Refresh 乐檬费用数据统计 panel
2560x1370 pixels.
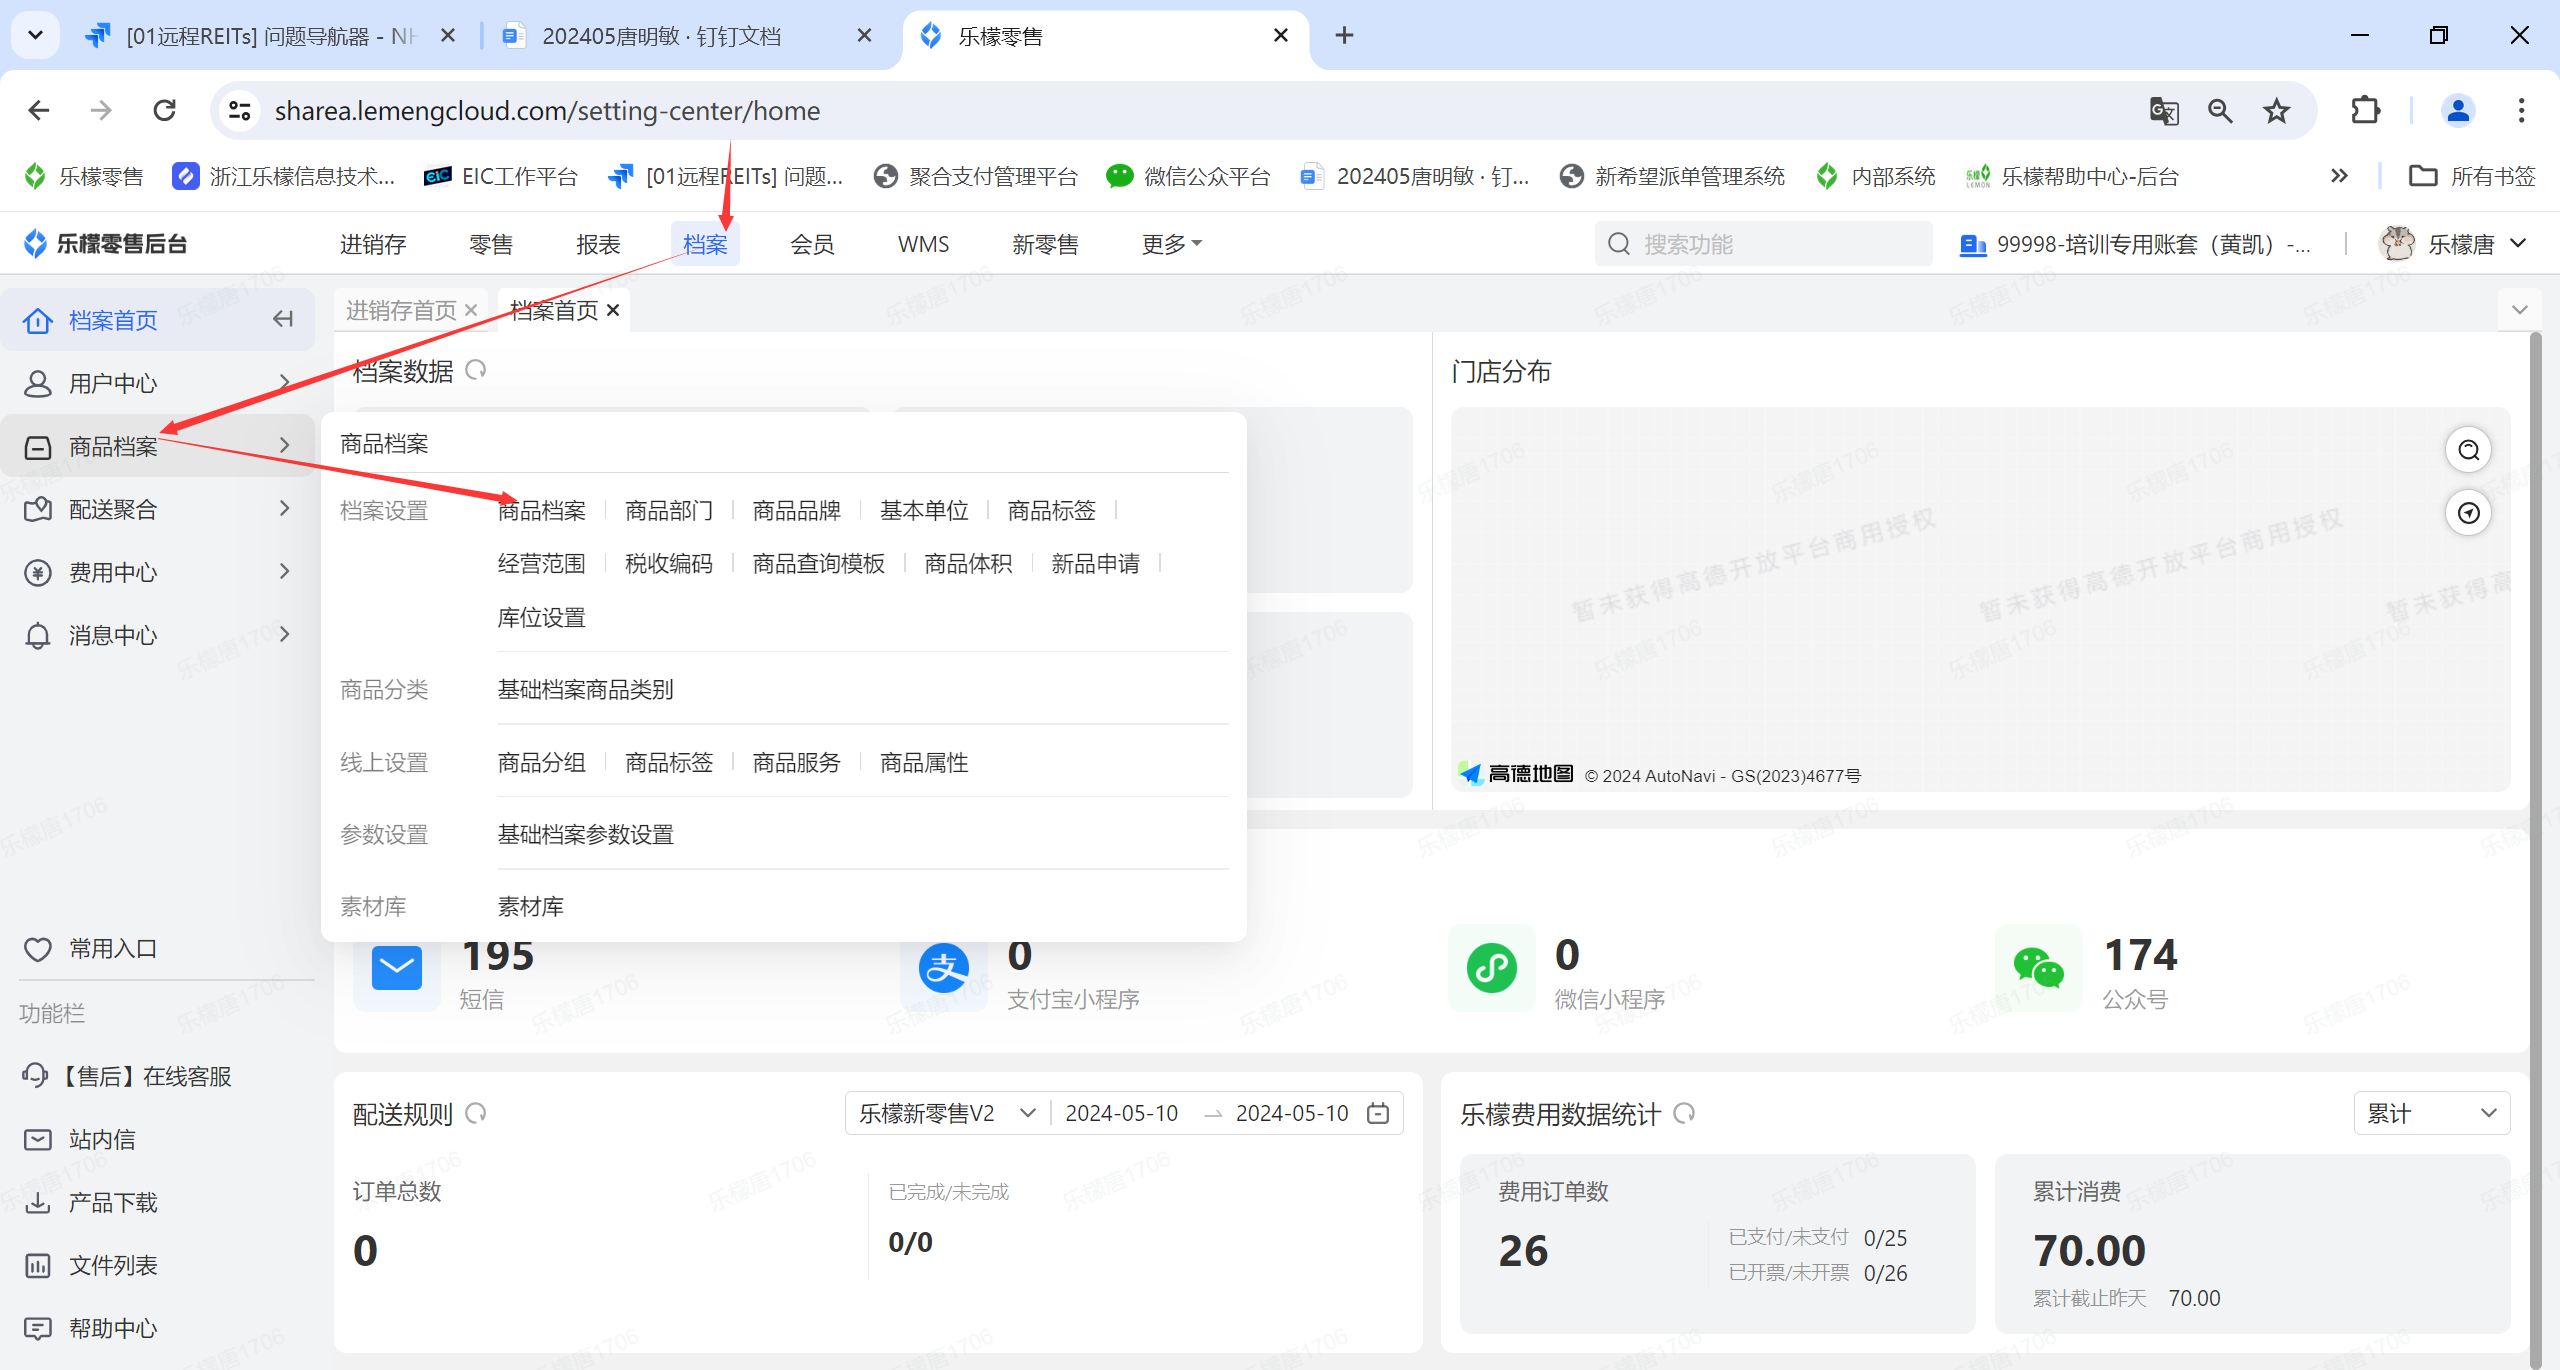point(1685,1113)
